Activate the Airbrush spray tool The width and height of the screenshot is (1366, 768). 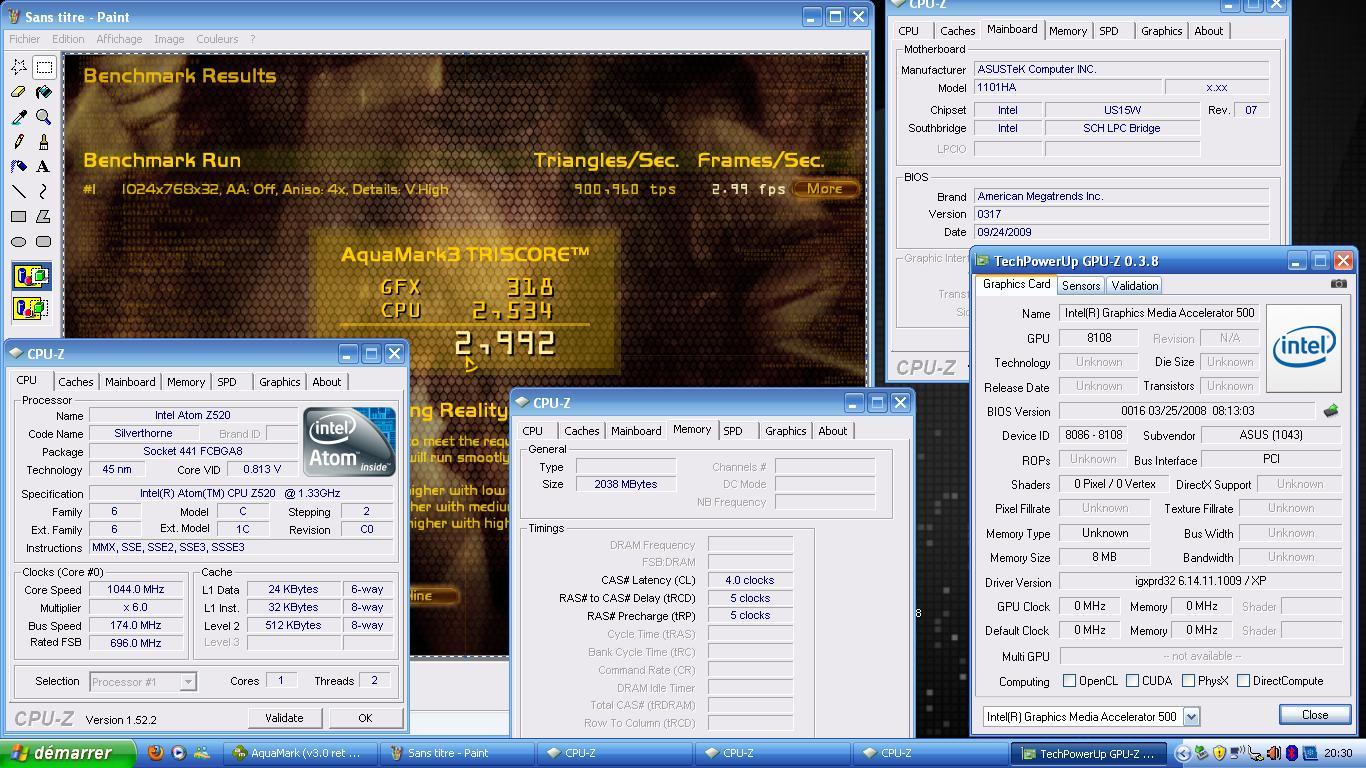(19, 166)
